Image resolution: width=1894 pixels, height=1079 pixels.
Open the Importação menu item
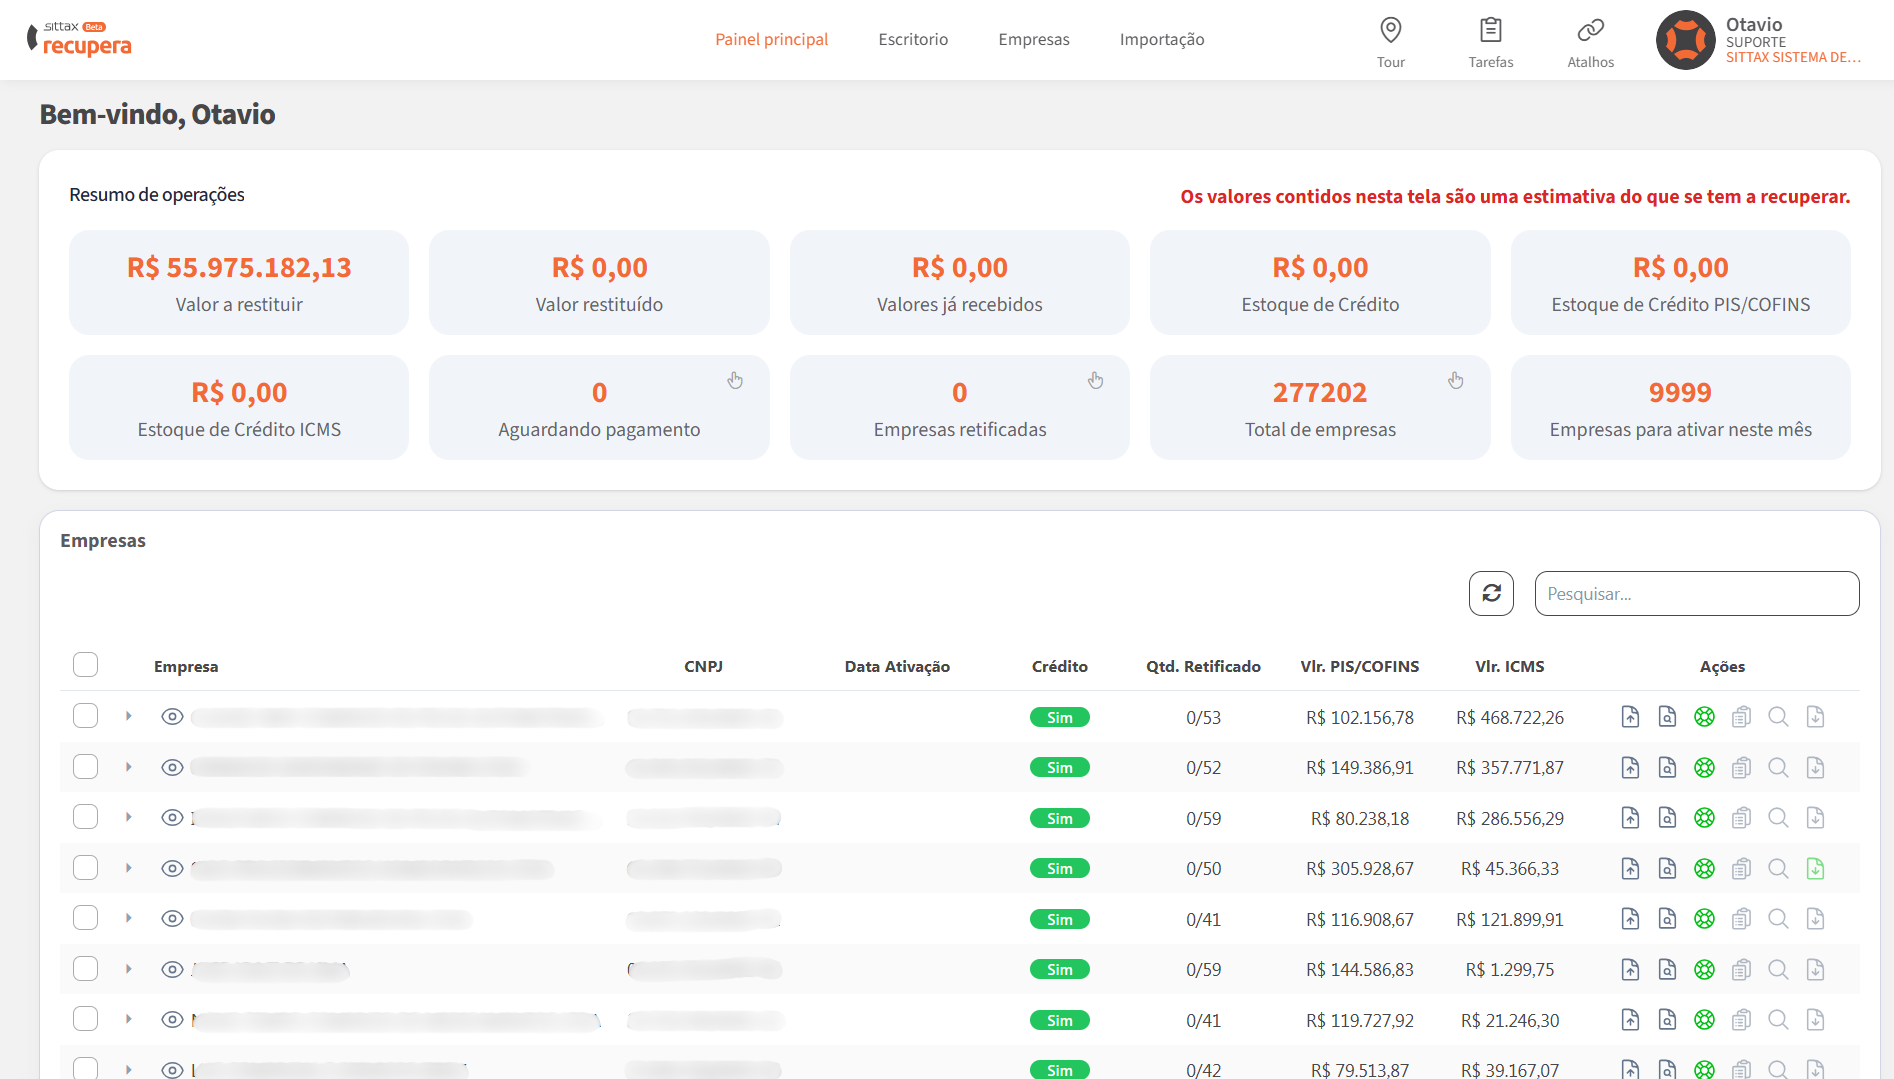1161,40
